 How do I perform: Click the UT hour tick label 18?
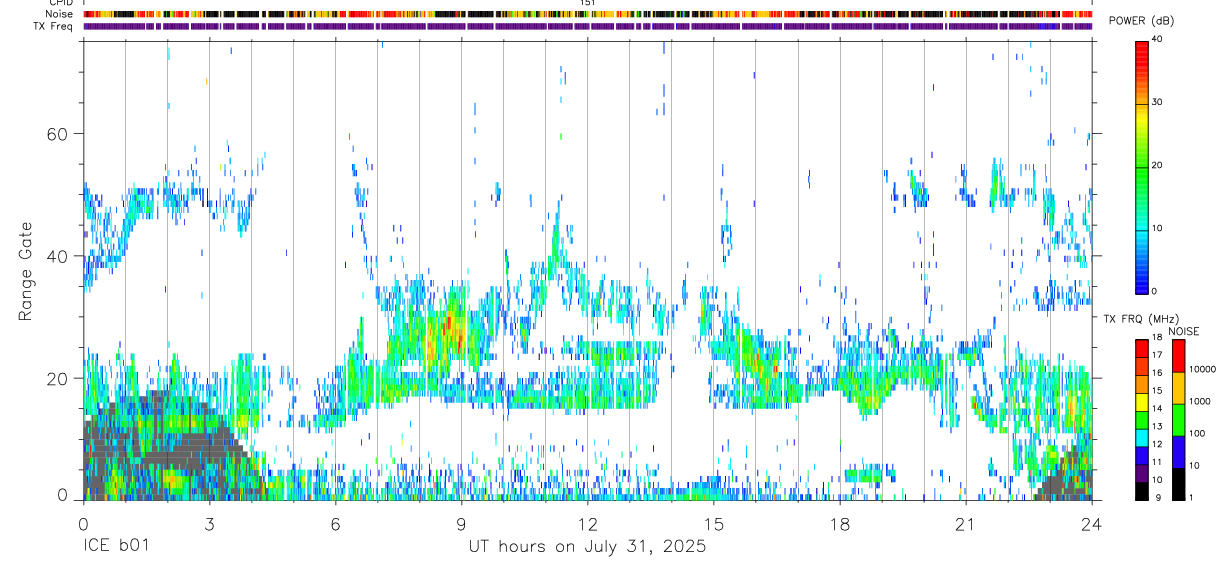click(x=840, y=523)
